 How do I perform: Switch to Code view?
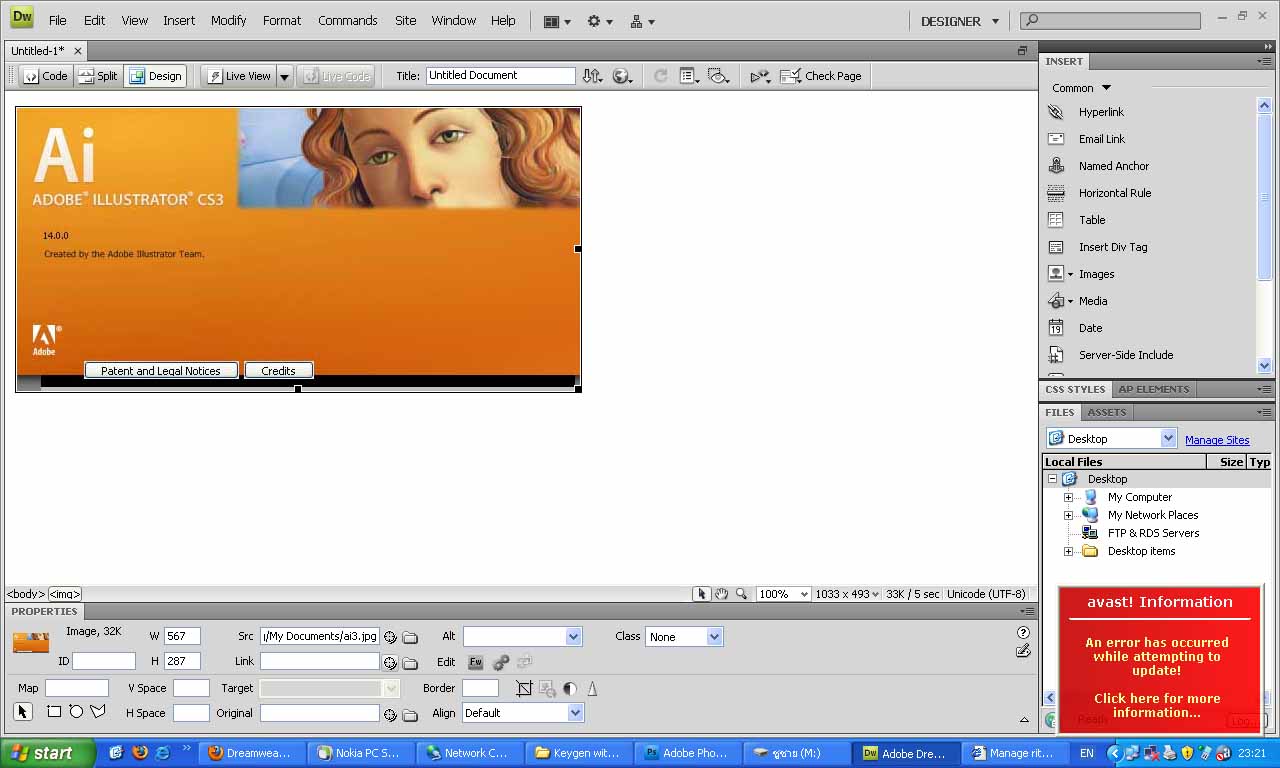tap(45, 76)
